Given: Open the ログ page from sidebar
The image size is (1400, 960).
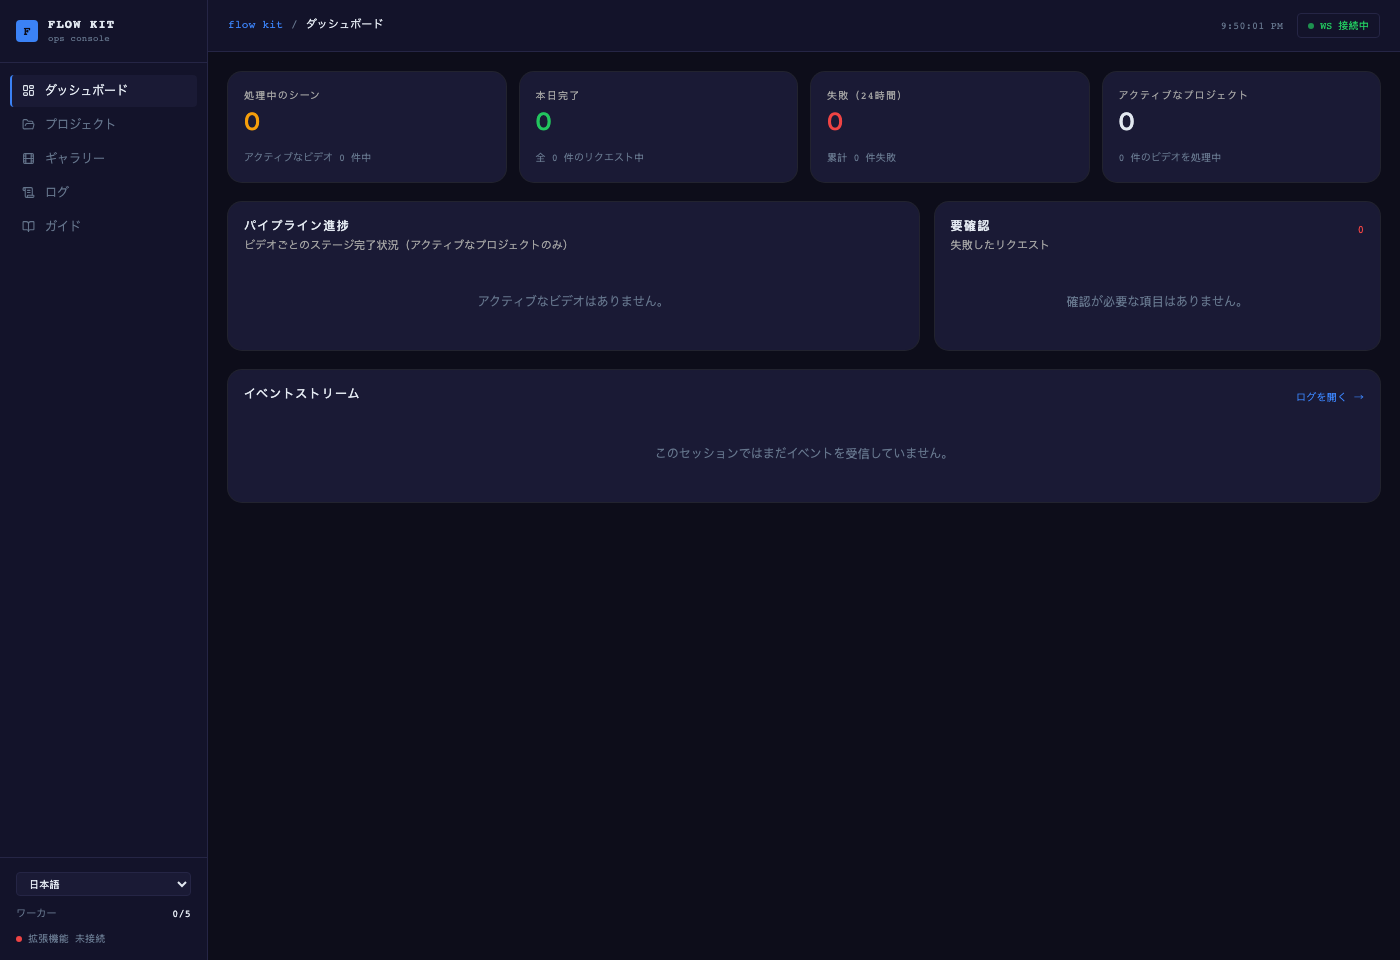Looking at the screenshot, I should tap(104, 192).
